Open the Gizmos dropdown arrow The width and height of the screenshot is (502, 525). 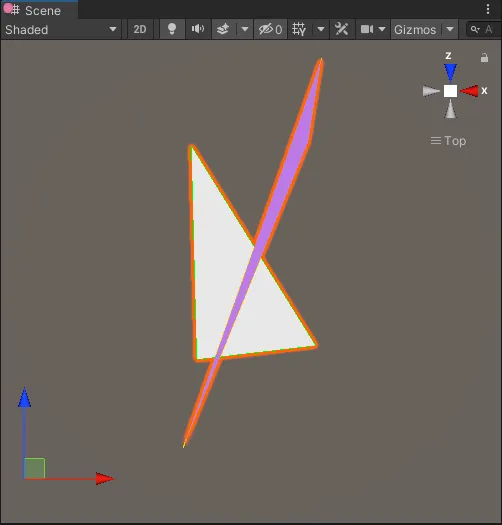(x=450, y=29)
